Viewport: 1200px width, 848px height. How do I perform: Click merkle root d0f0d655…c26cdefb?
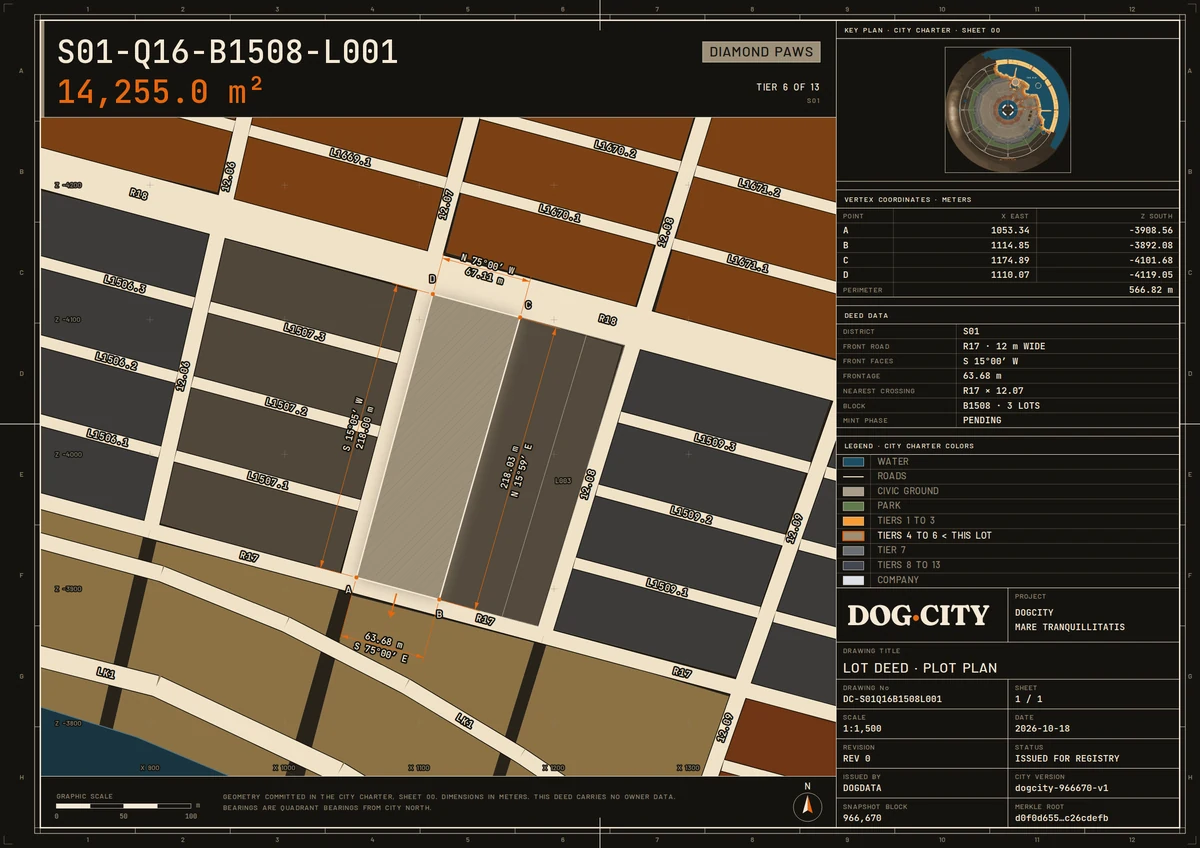coord(1061,817)
